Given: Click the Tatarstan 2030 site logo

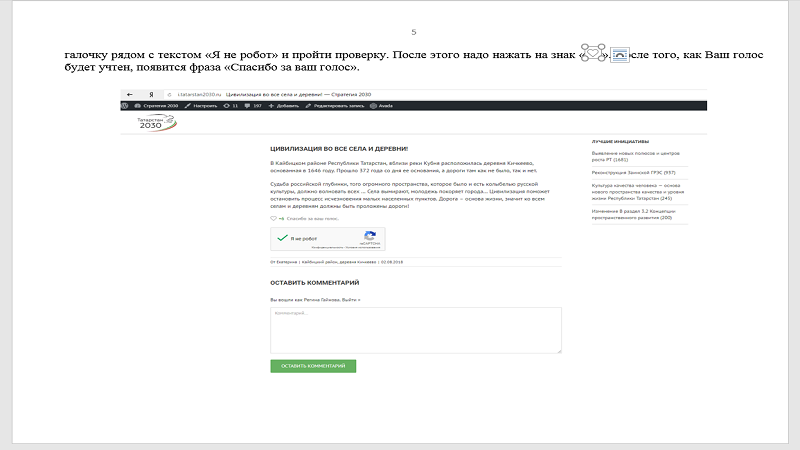Looking at the screenshot, I should 149,123.
